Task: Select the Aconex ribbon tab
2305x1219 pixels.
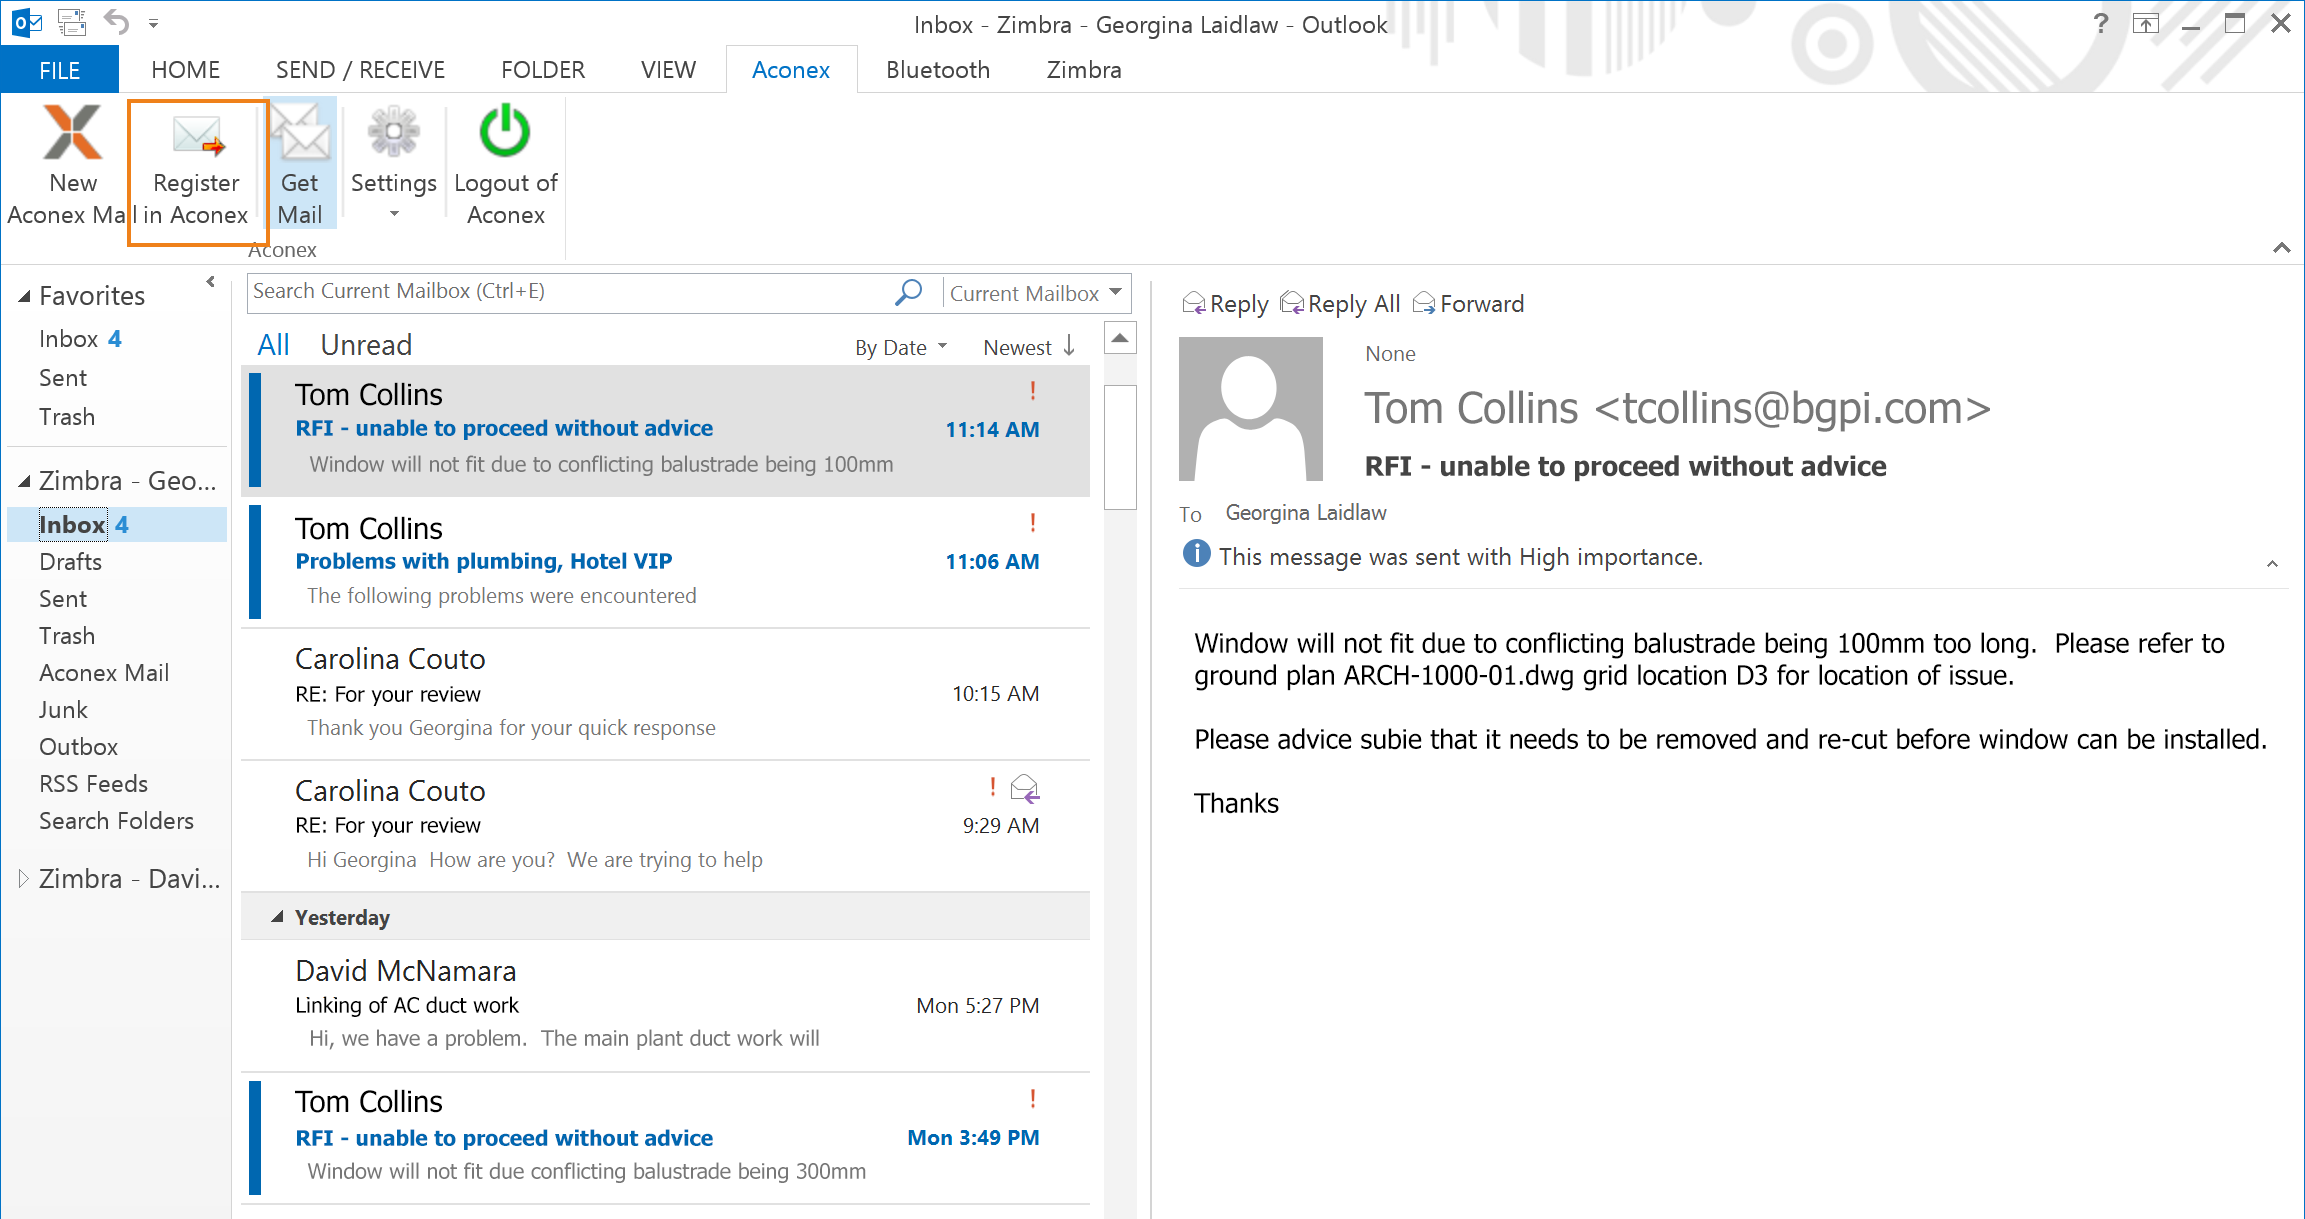Action: (791, 70)
